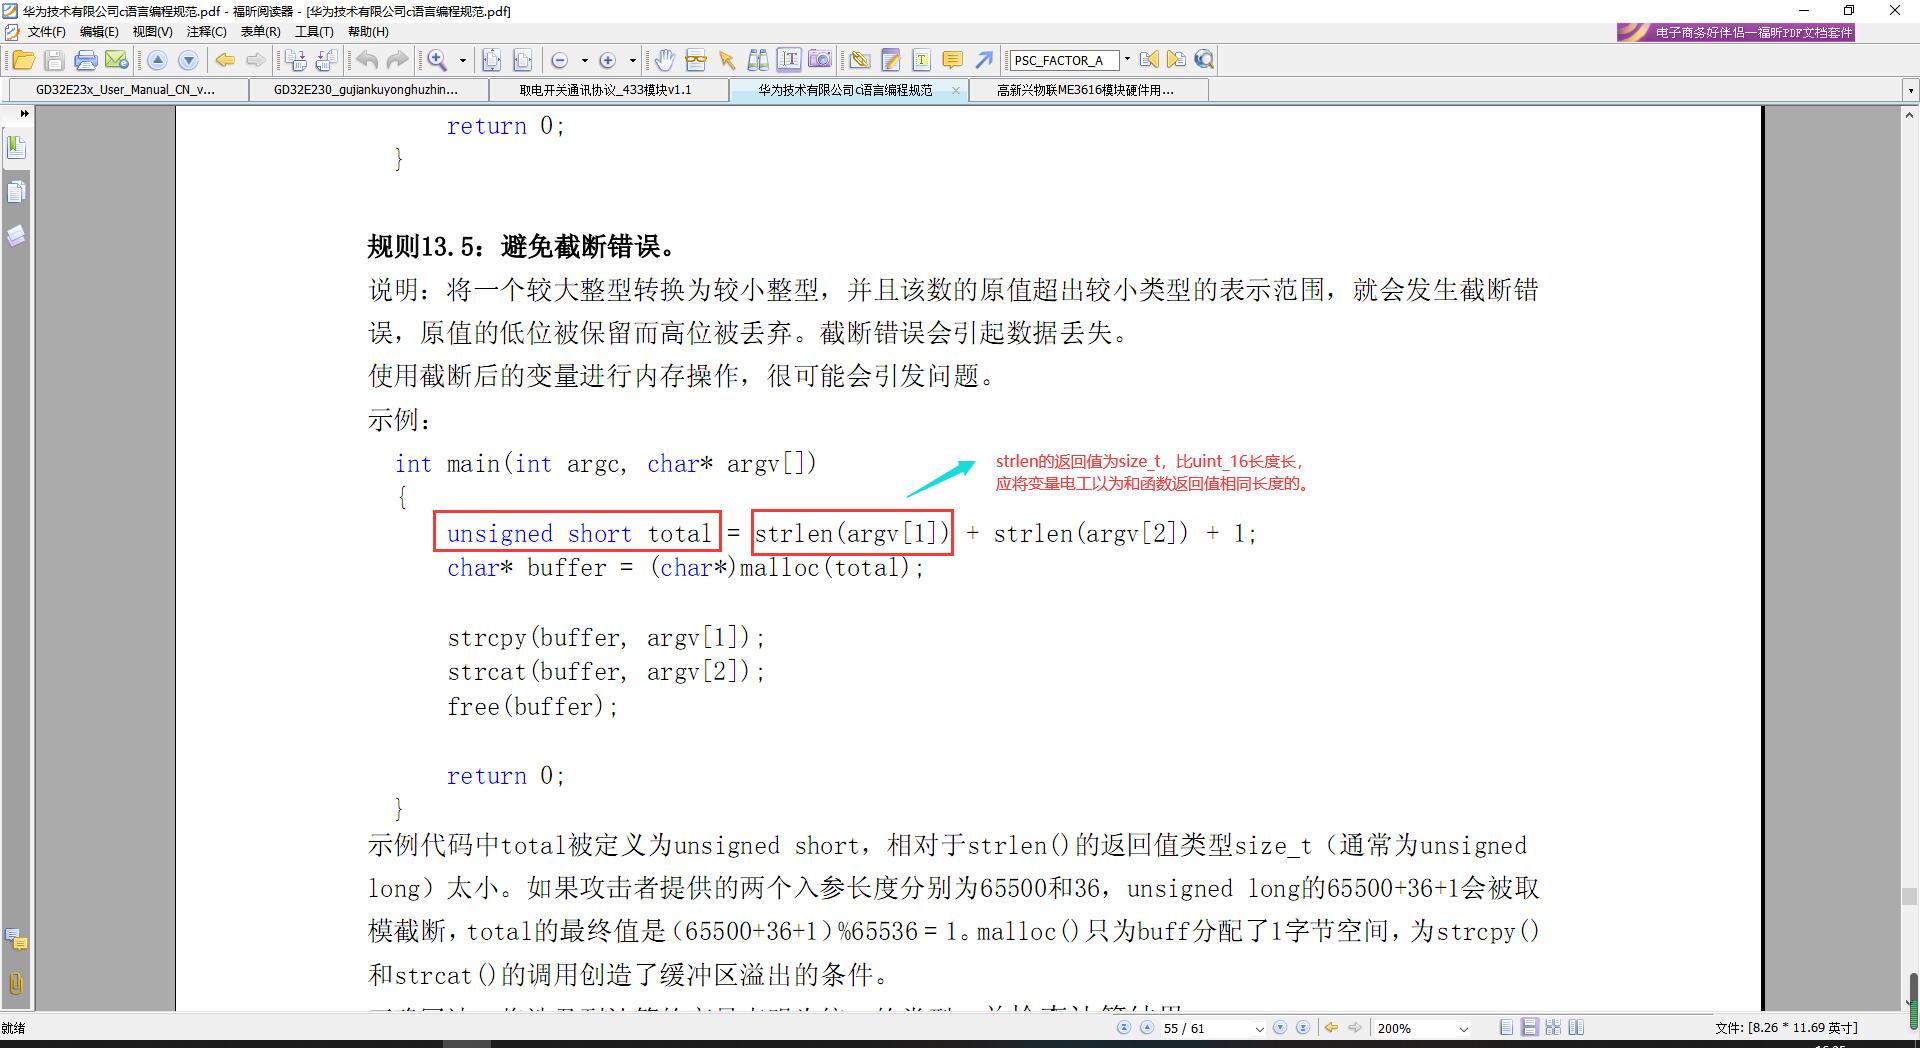Toggle the Select Text arrow tool
Screen dimensions: 1920x1048
pos(726,60)
